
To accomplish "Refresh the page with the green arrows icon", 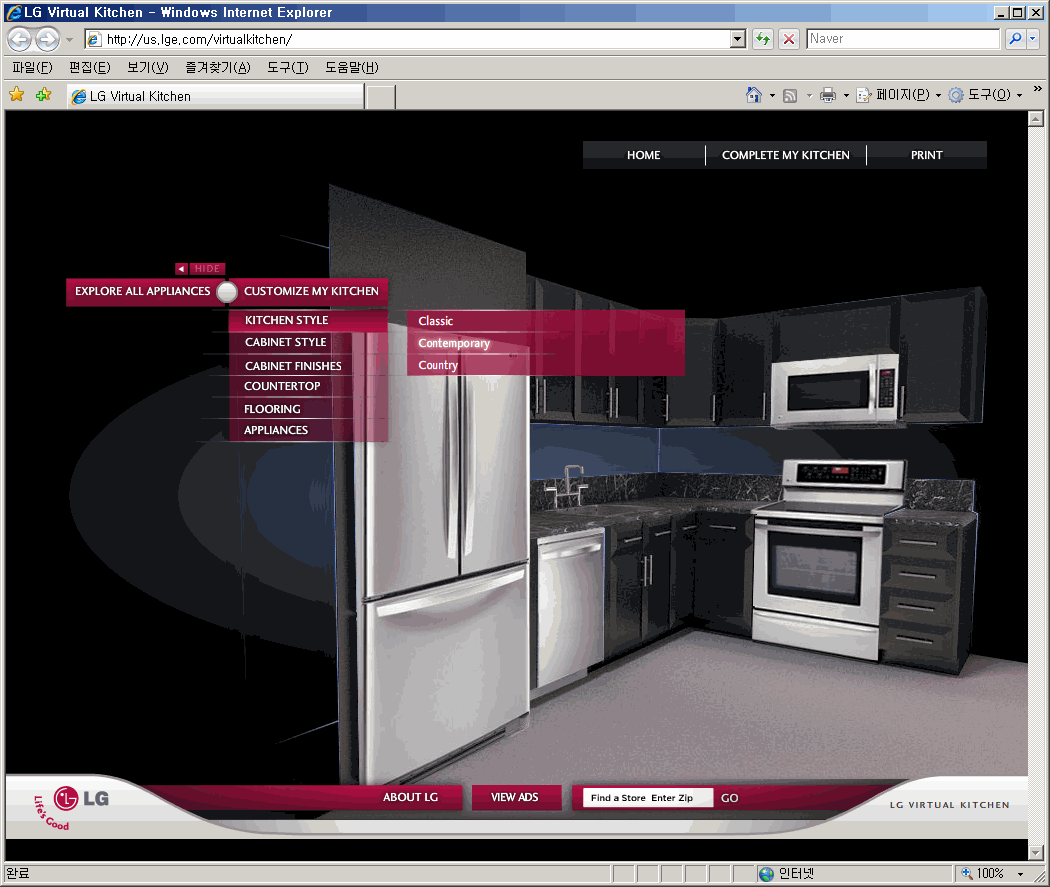I will click(x=763, y=39).
